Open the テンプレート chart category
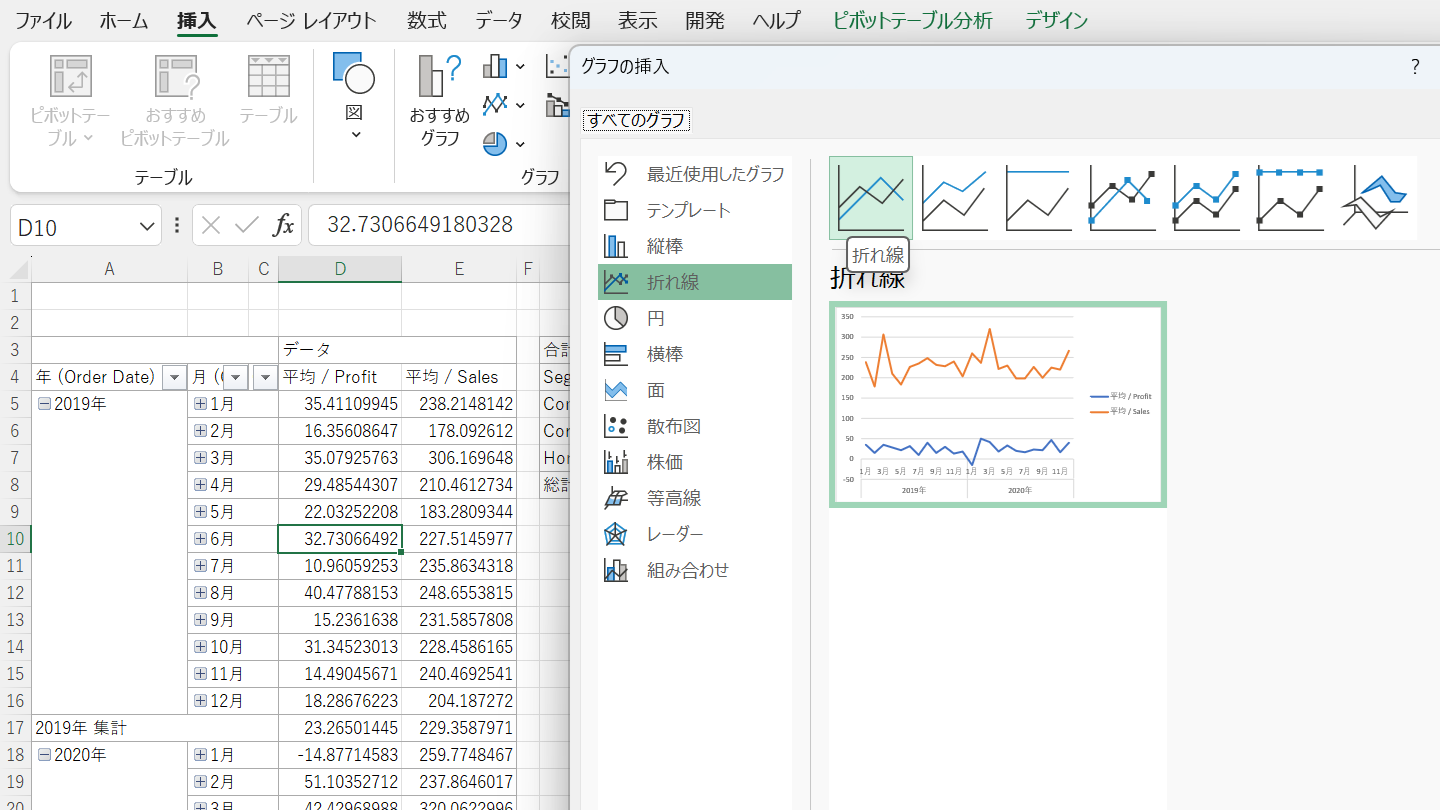The height and width of the screenshot is (810, 1440). pos(695,210)
